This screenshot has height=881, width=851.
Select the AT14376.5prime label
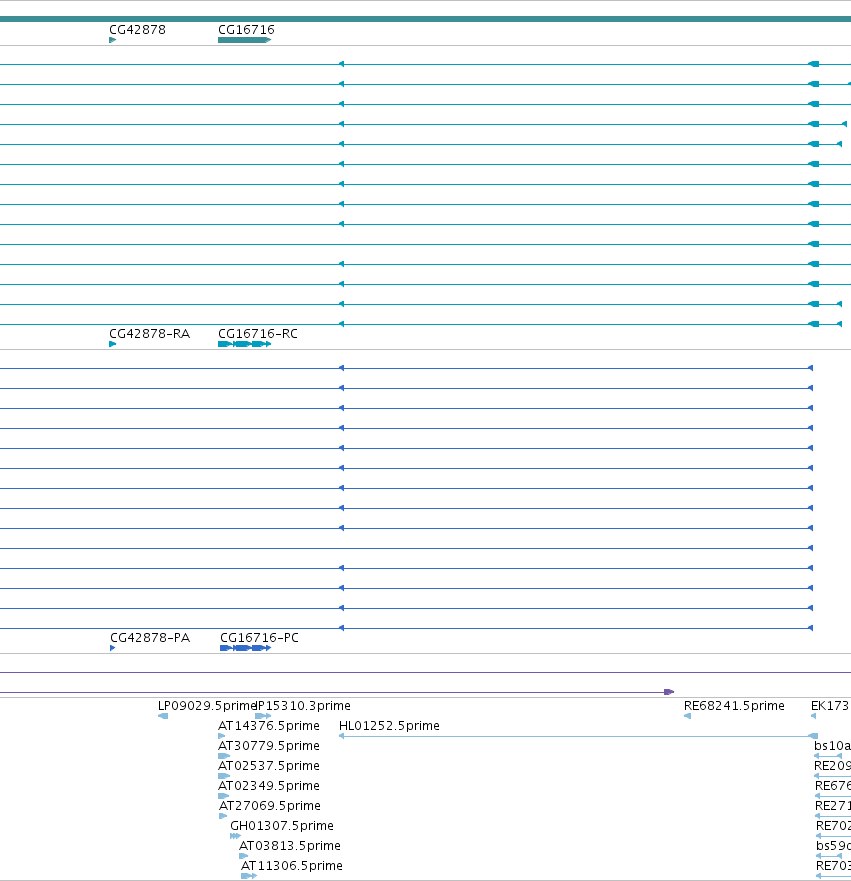pyautogui.click(x=269, y=726)
